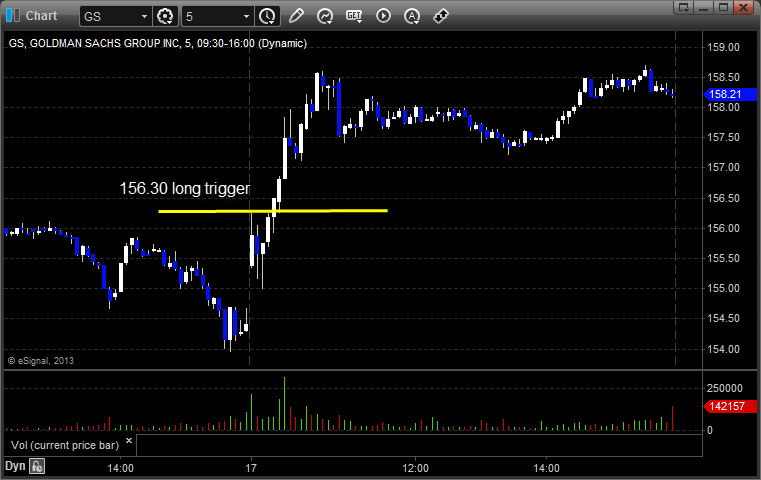Open the studies chart icon menu

325,16
